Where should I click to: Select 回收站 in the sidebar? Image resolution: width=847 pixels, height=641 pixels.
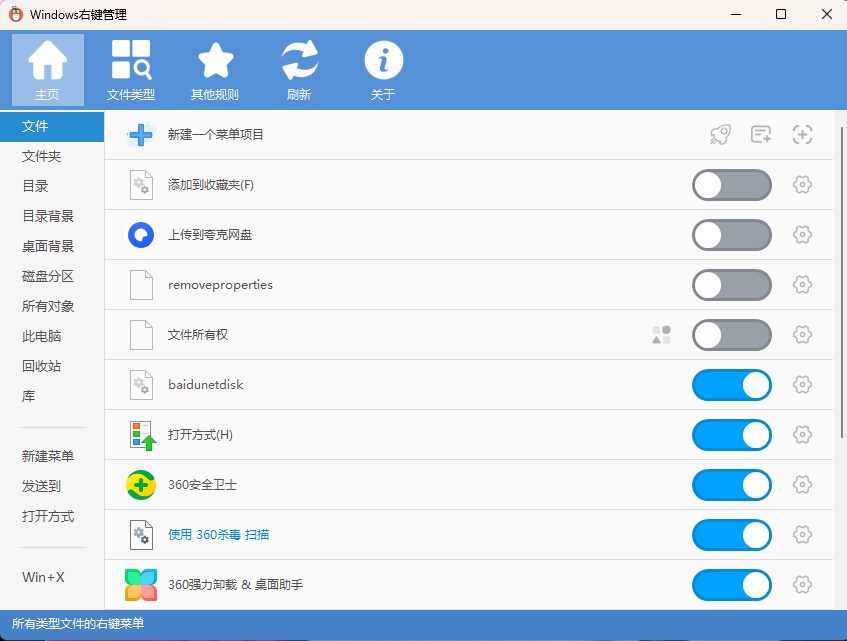pyautogui.click(x=52, y=366)
